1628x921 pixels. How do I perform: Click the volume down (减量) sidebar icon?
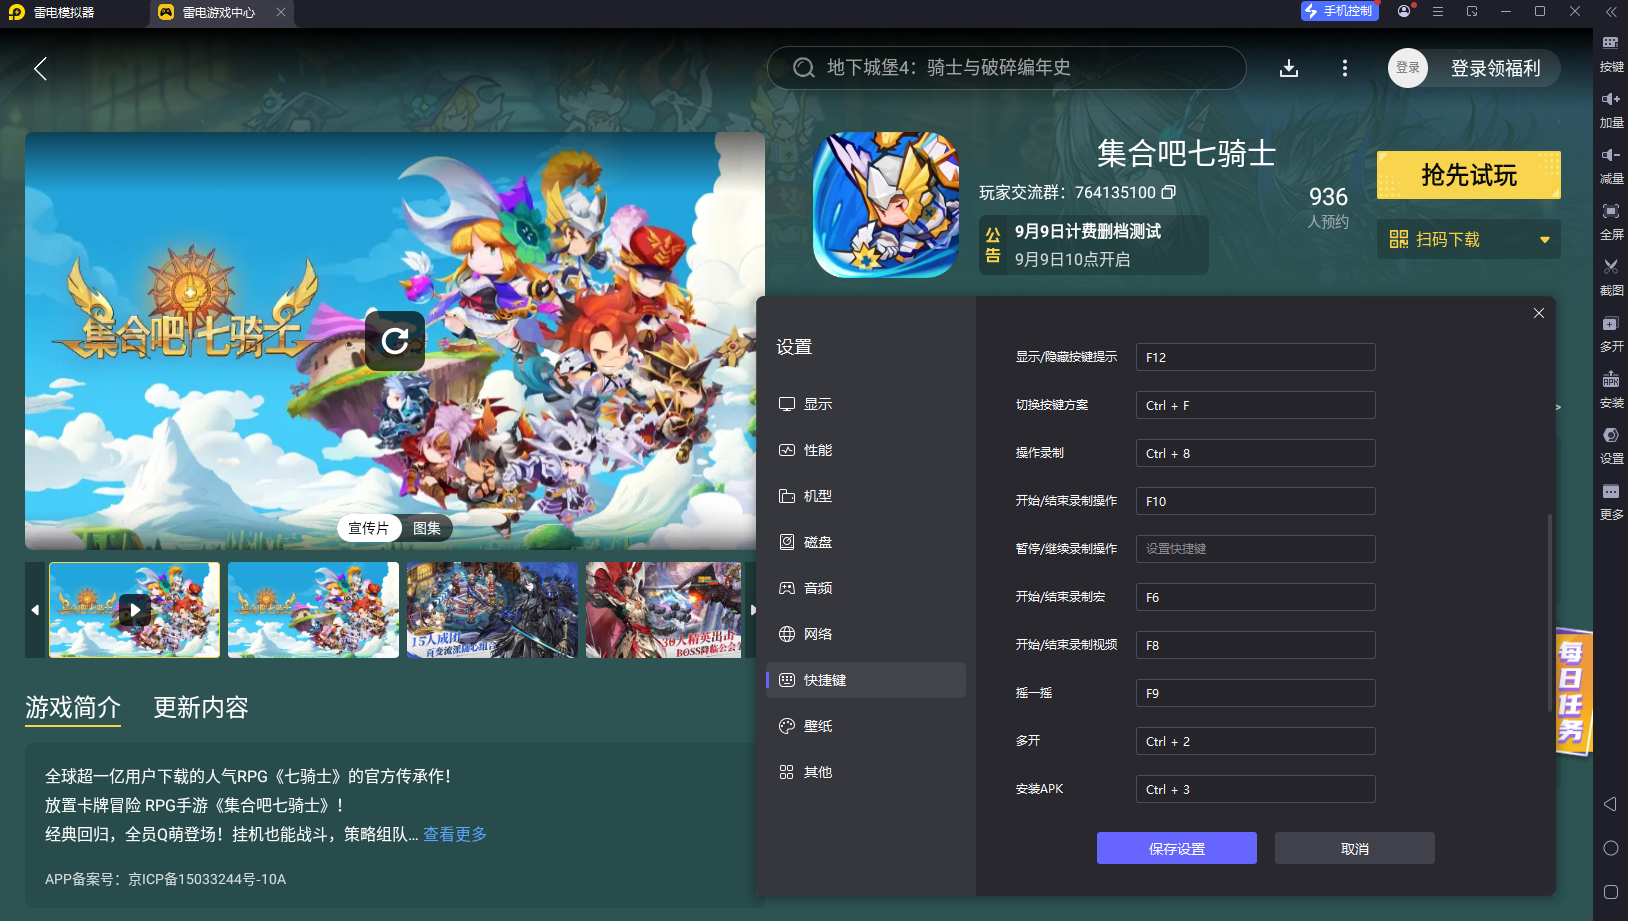(1611, 166)
